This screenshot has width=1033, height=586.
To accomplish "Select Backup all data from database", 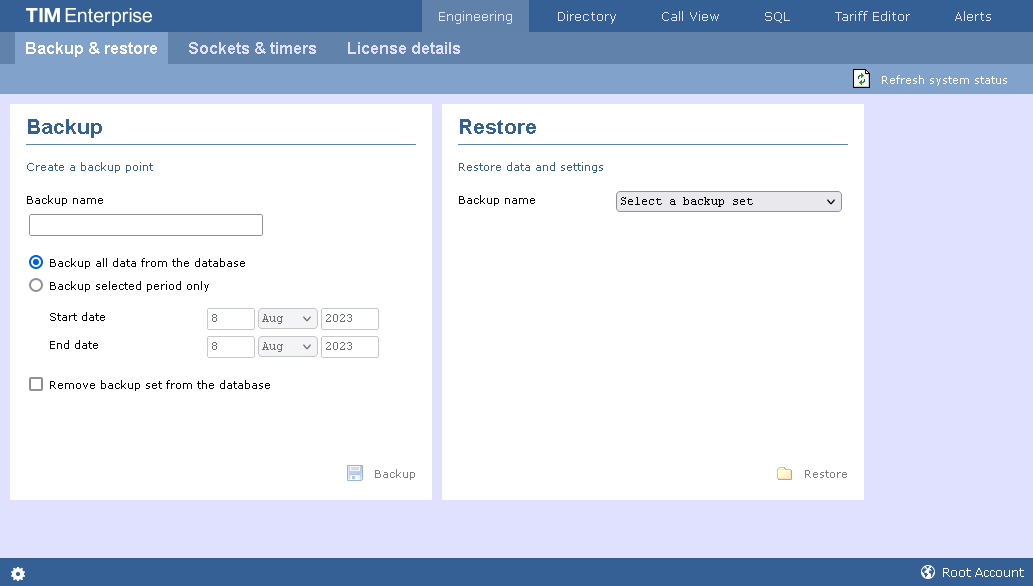I will 37,263.
